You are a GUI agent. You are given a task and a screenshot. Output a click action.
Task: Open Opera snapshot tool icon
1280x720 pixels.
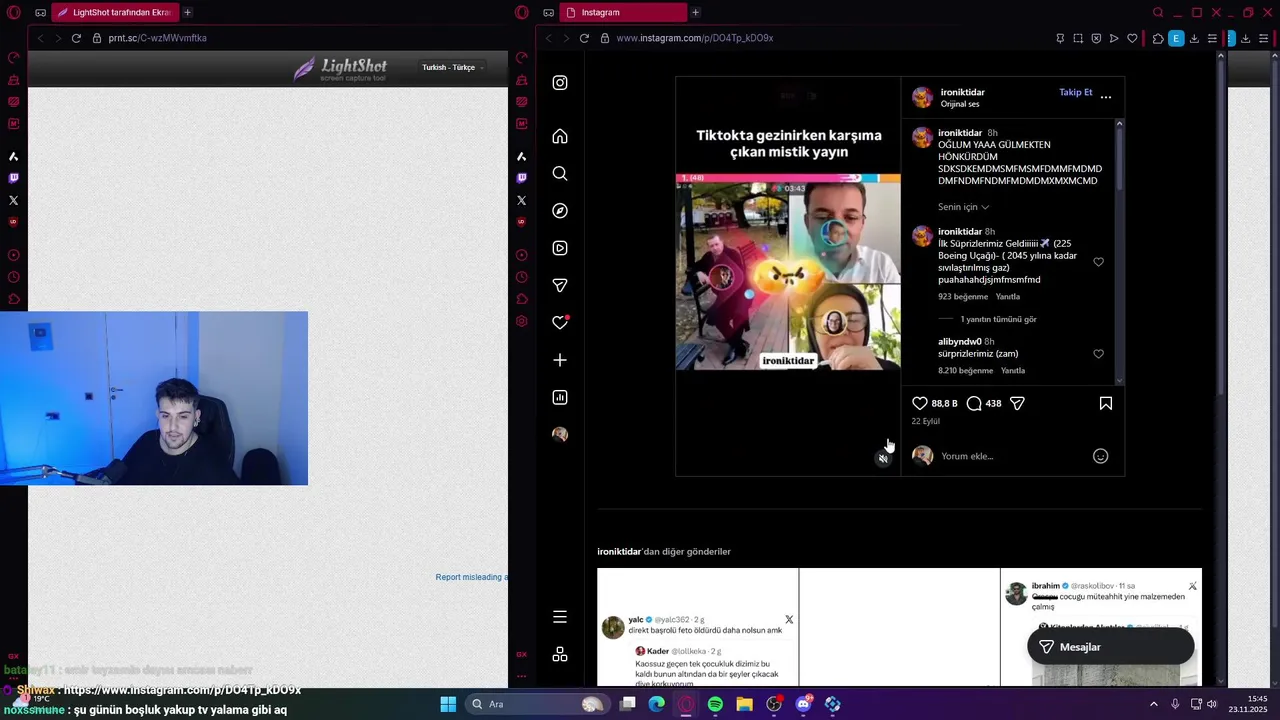(1078, 38)
